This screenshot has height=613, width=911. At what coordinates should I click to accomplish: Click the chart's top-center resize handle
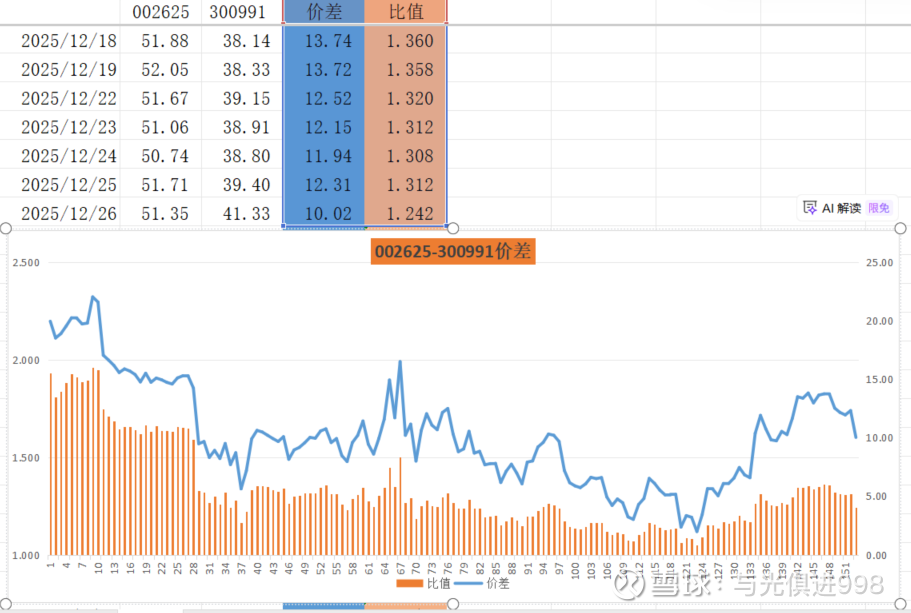pyautogui.click(x=453, y=228)
